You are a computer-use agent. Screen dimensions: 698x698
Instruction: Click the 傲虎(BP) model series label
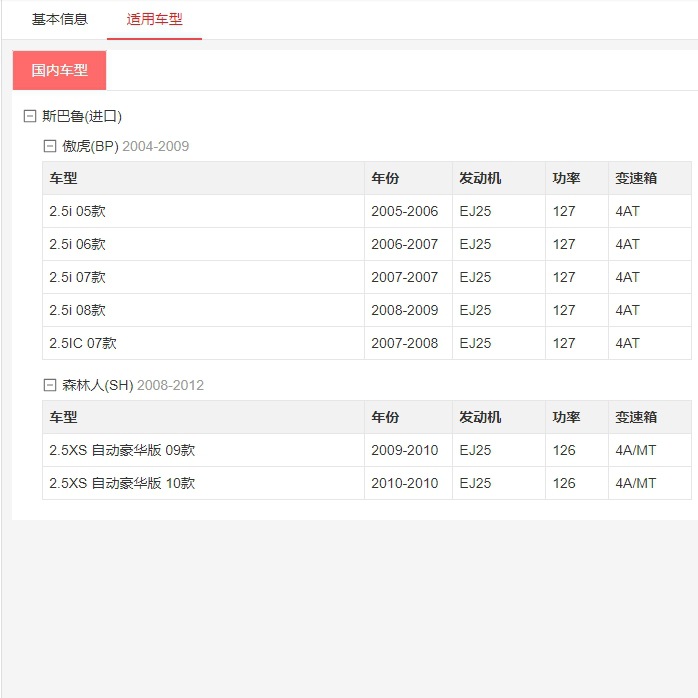90,146
